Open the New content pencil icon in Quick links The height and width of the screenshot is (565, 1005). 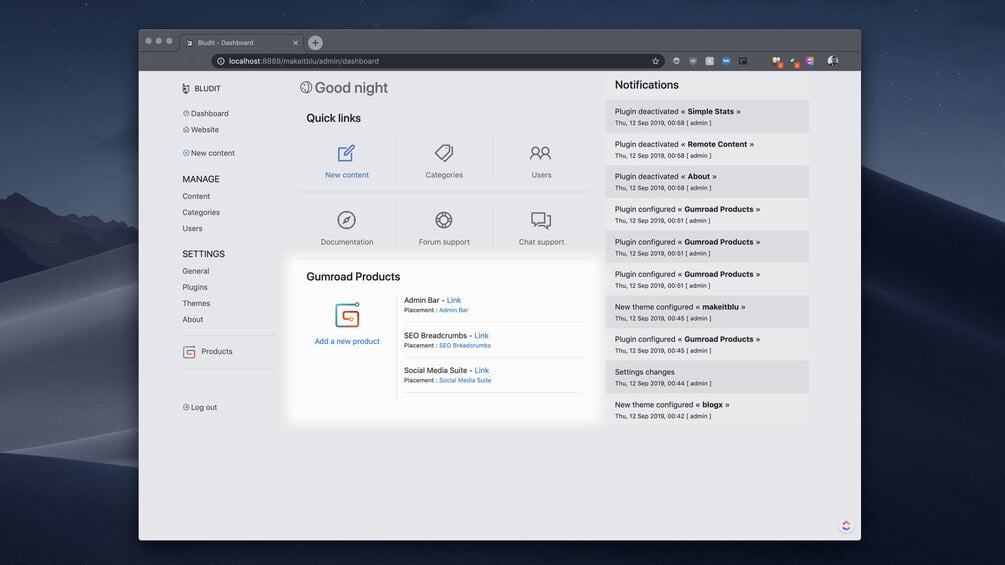click(x=346, y=153)
